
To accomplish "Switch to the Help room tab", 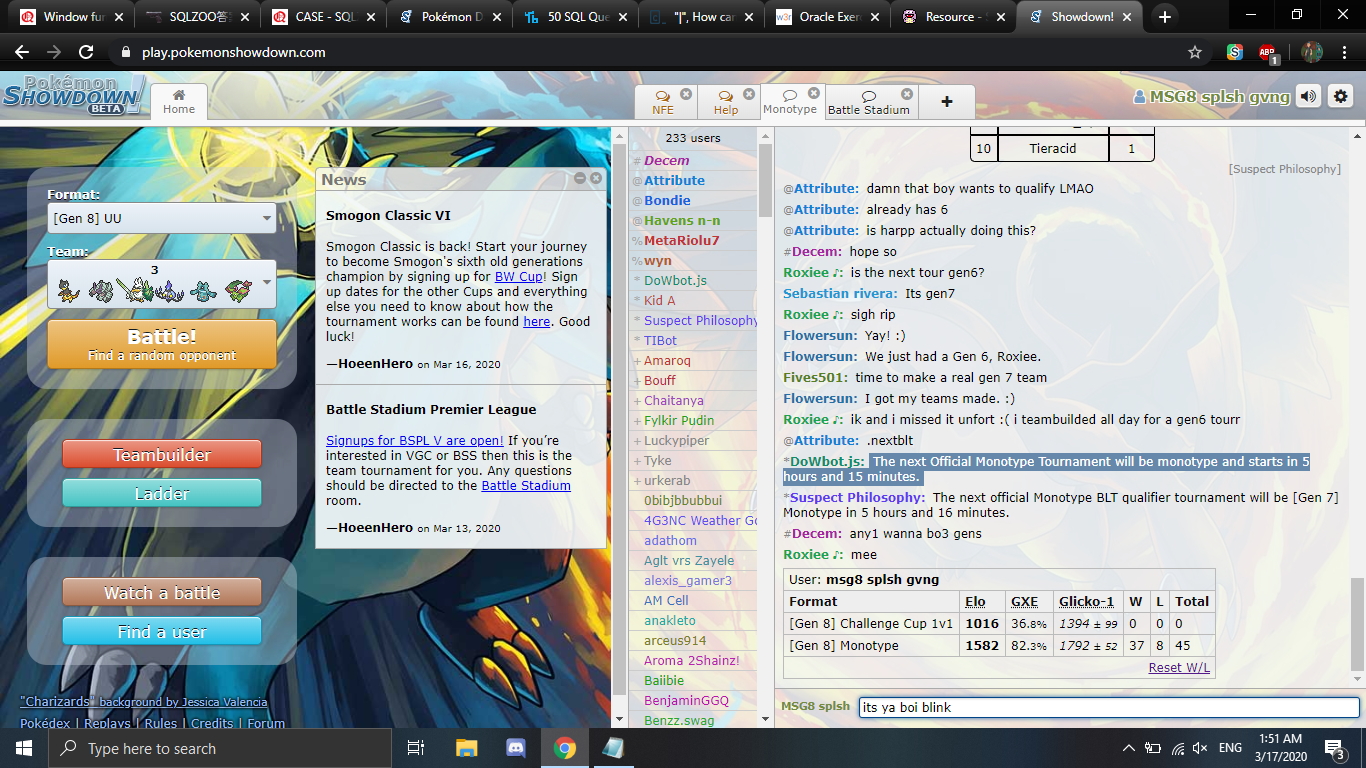I will pyautogui.click(x=726, y=103).
